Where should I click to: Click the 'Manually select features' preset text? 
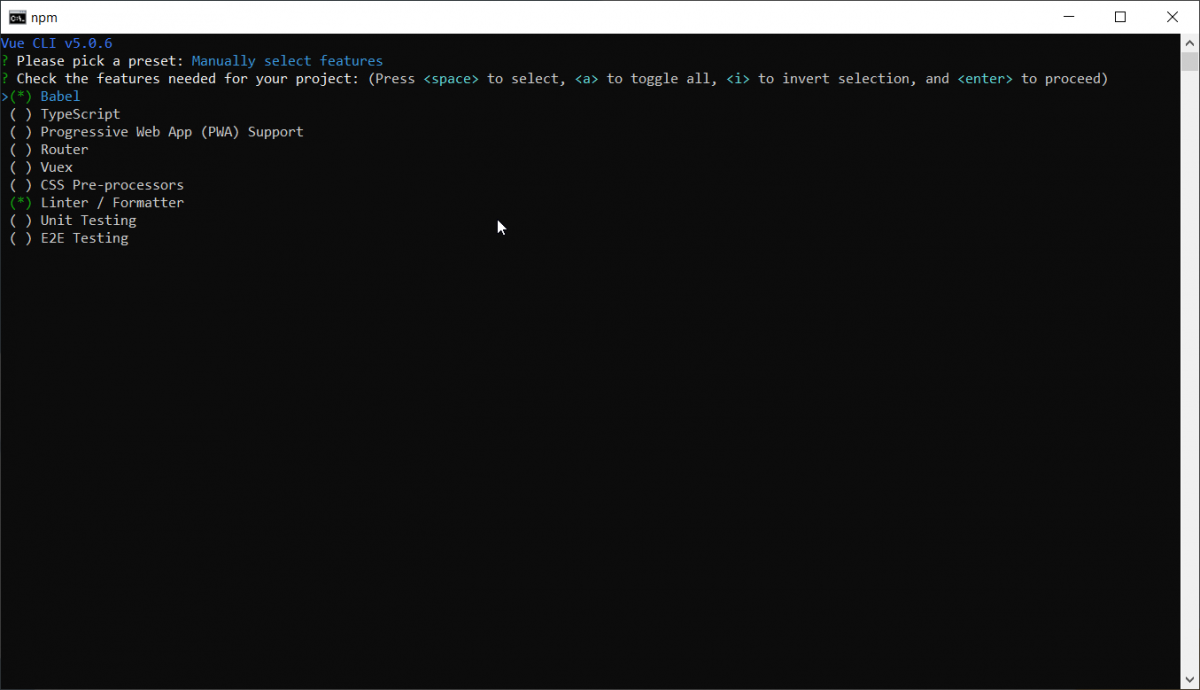click(x=287, y=60)
